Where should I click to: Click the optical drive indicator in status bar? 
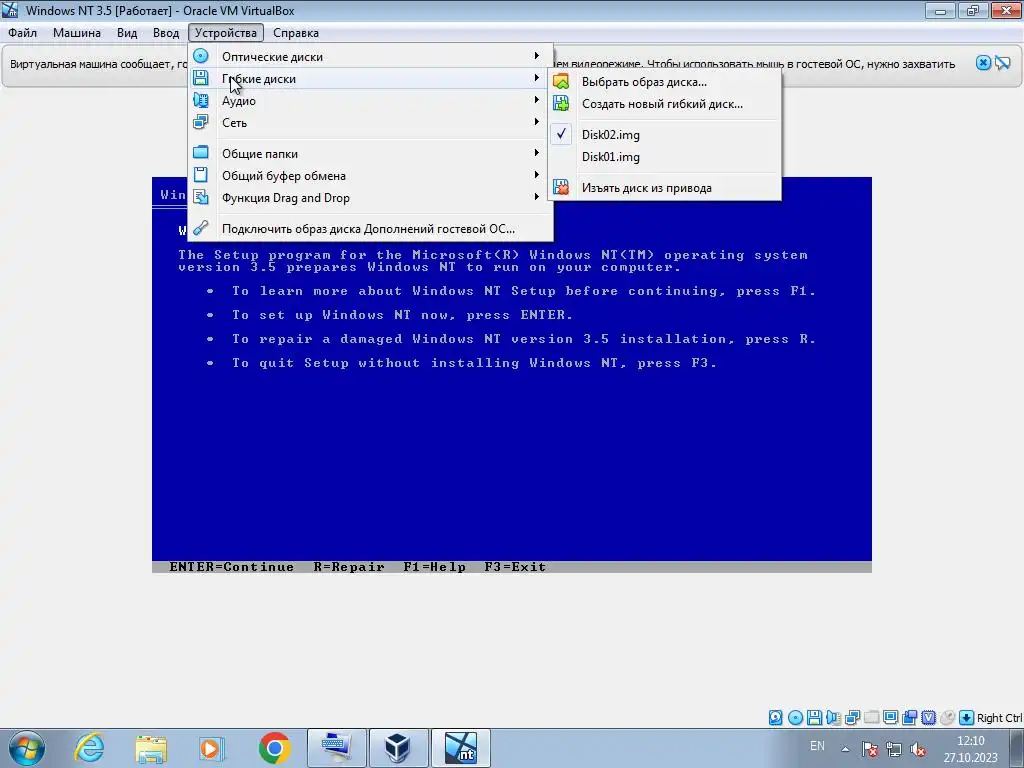(795, 718)
